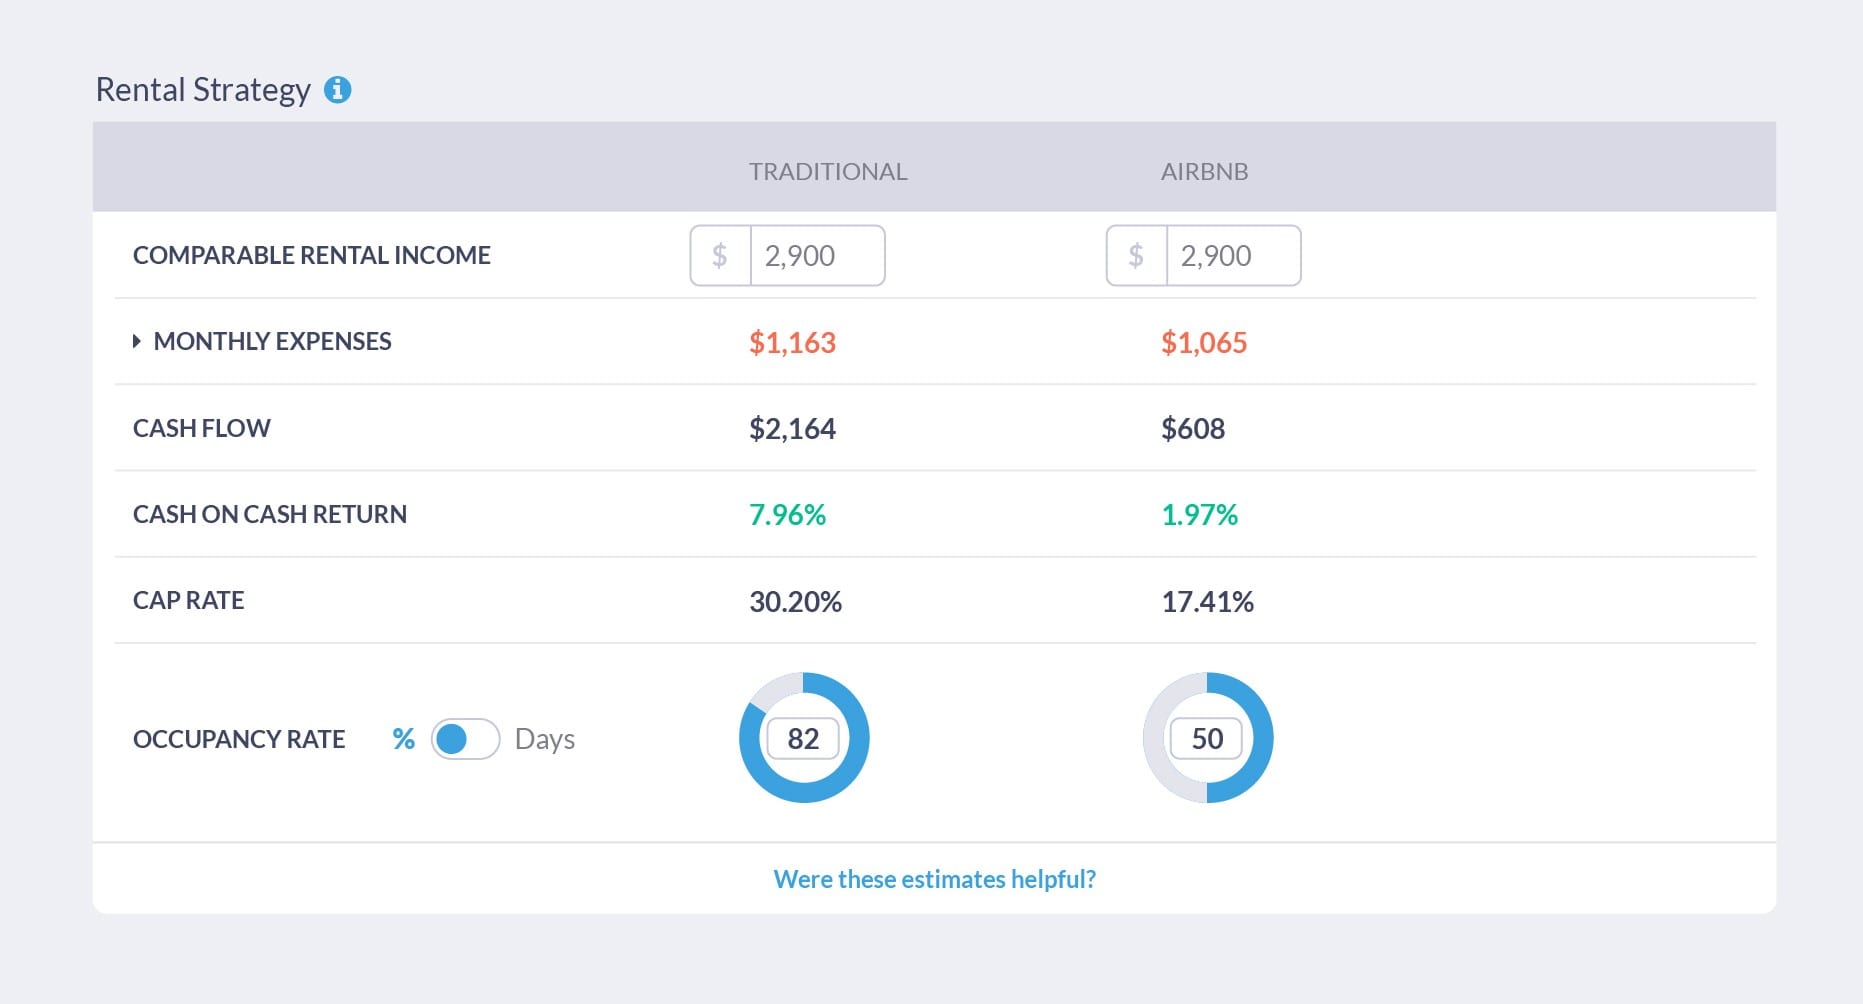The image size is (1863, 1004).
Task: Click the dollar sign in Airbnb income field
Action: pyautogui.click(x=1136, y=256)
